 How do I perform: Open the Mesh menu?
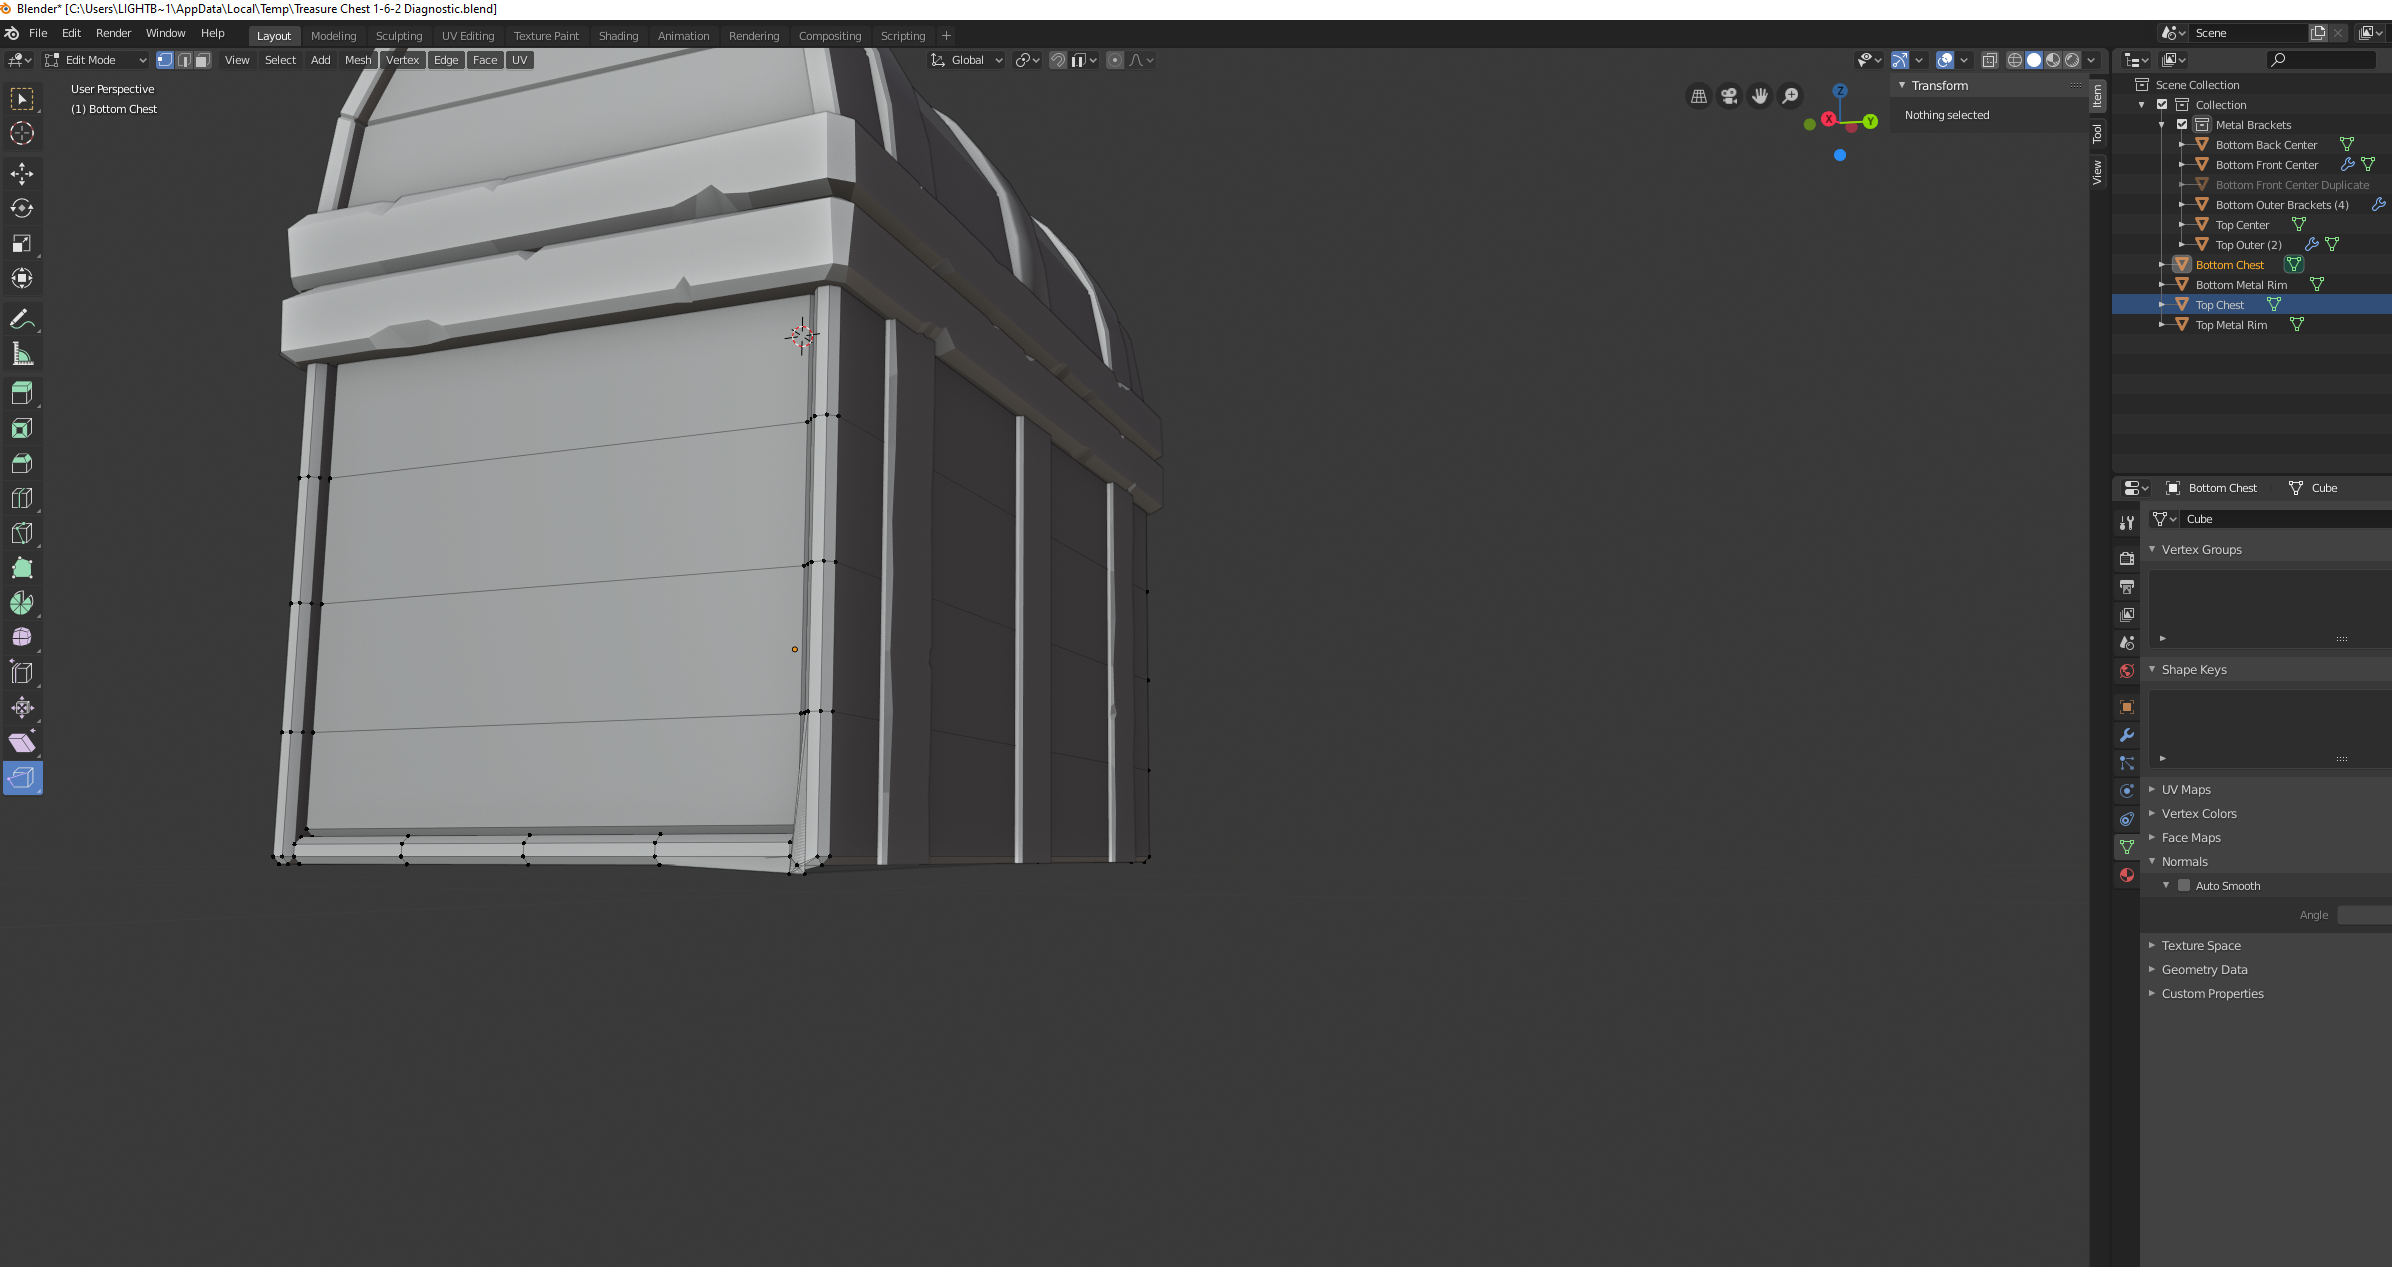coord(357,60)
